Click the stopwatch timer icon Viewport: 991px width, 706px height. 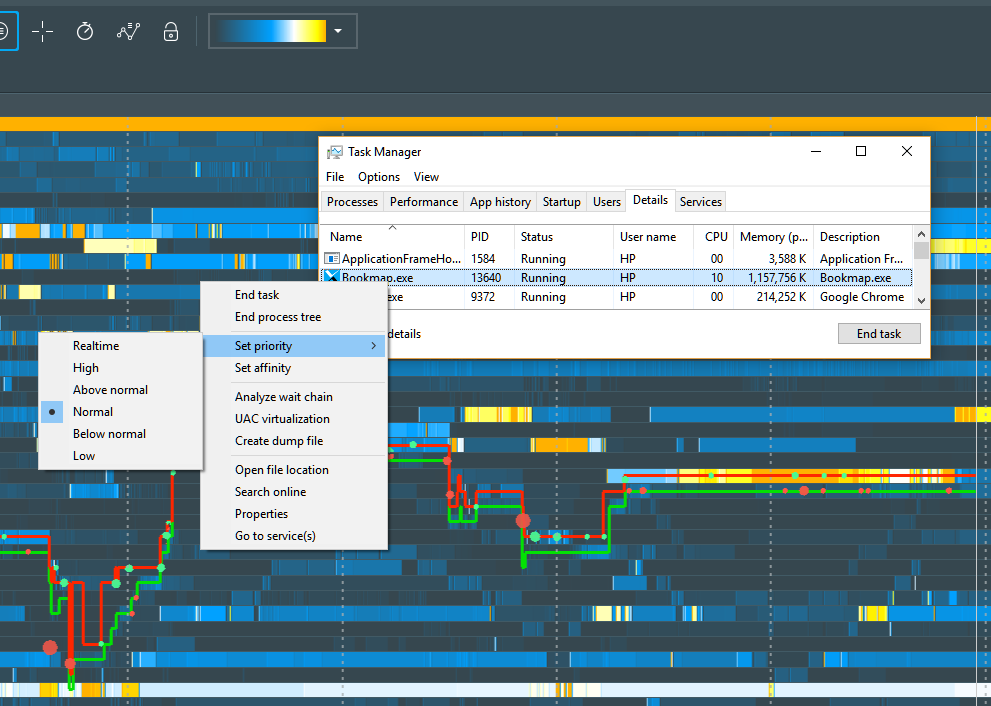coord(85,32)
